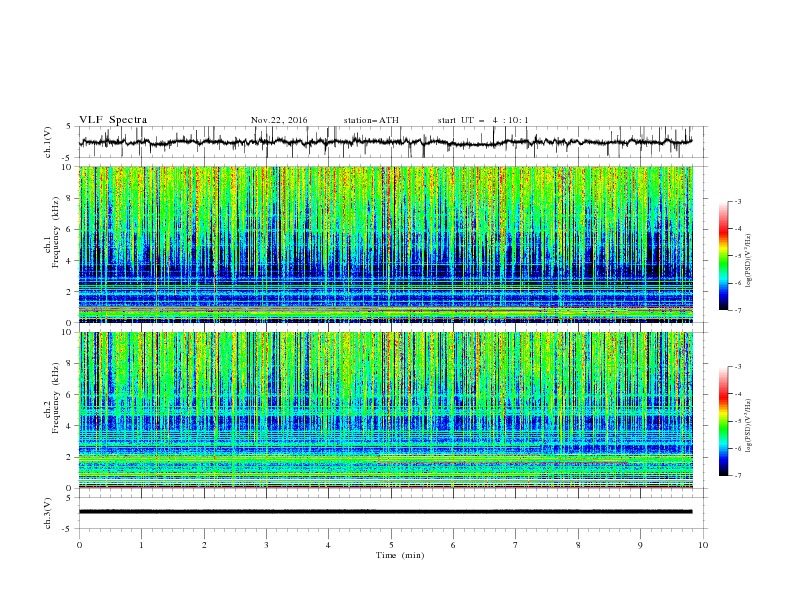Click the "8" kHz tick of ch.1 spectrogram
Screen dimensions: 792x612
(x=71, y=198)
